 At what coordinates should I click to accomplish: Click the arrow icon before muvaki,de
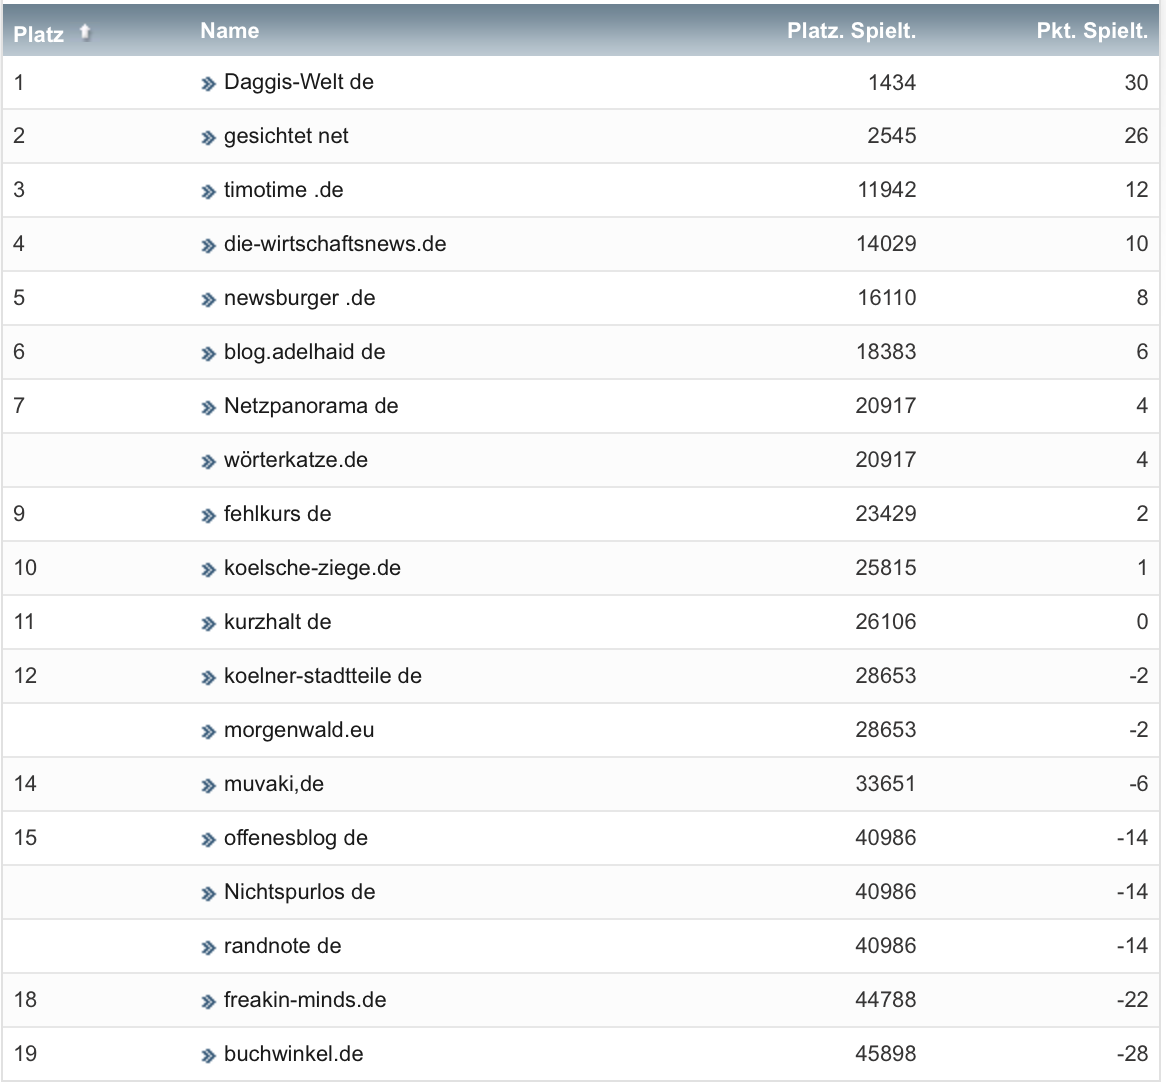coord(208,786)
